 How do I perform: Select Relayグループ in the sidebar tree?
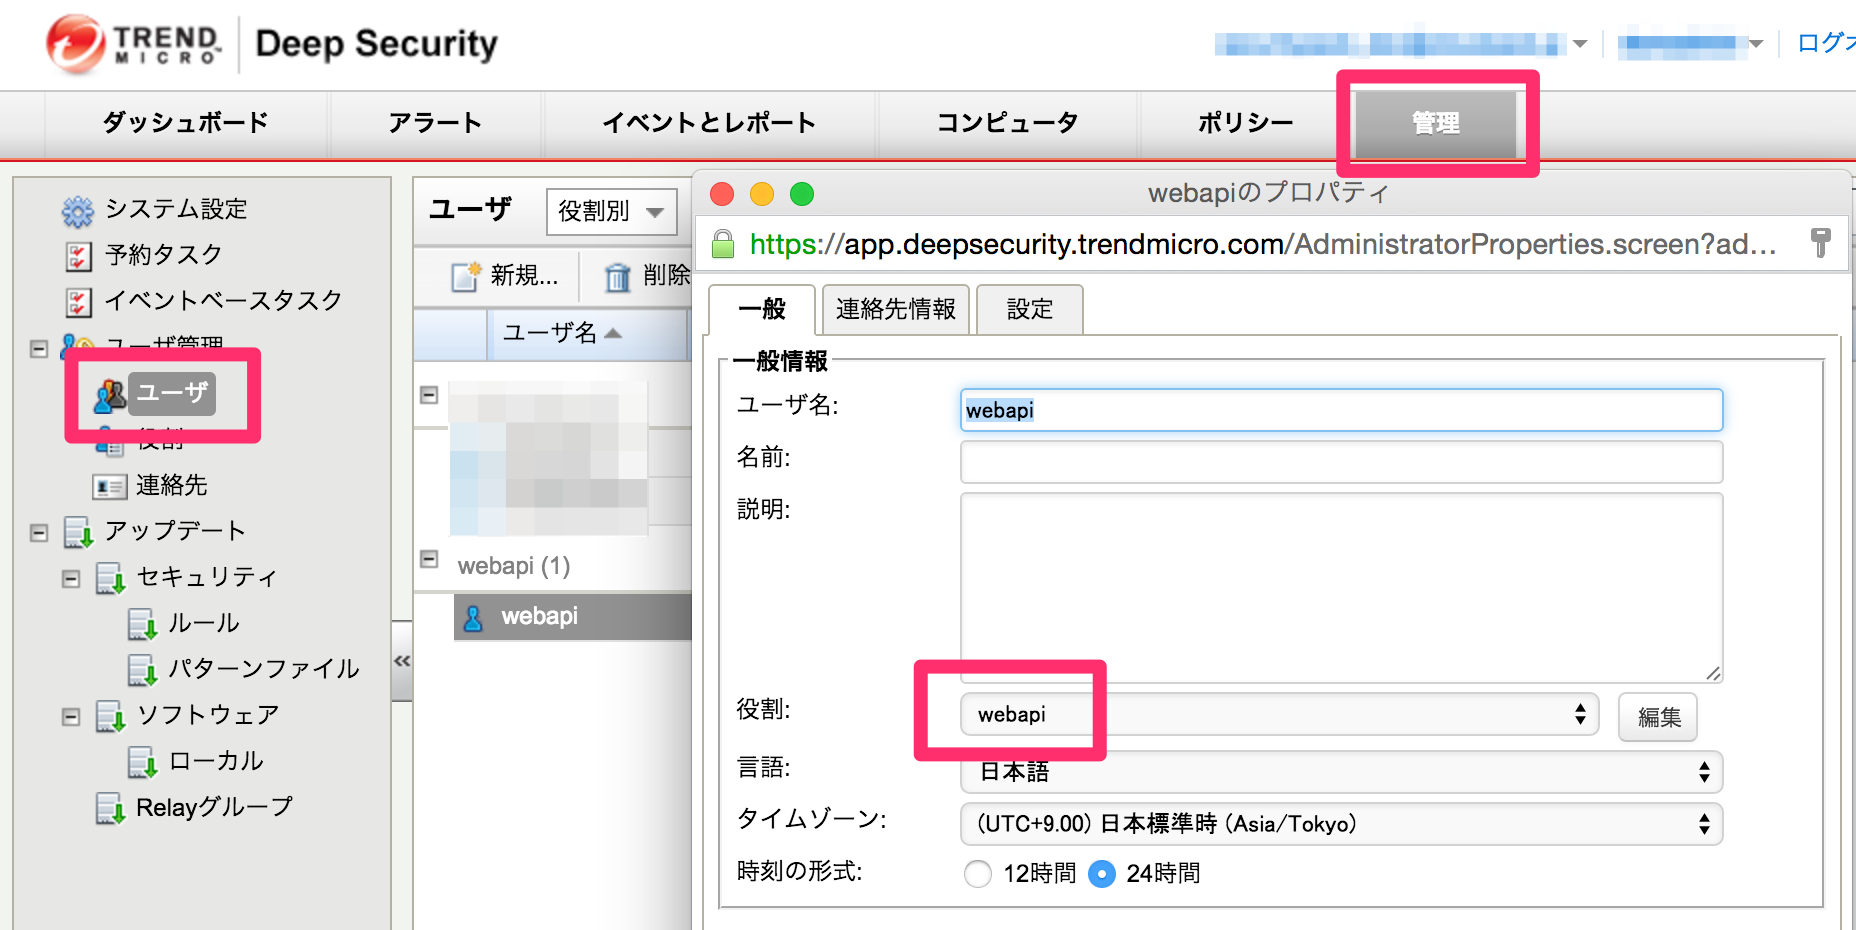click(215, 808)
